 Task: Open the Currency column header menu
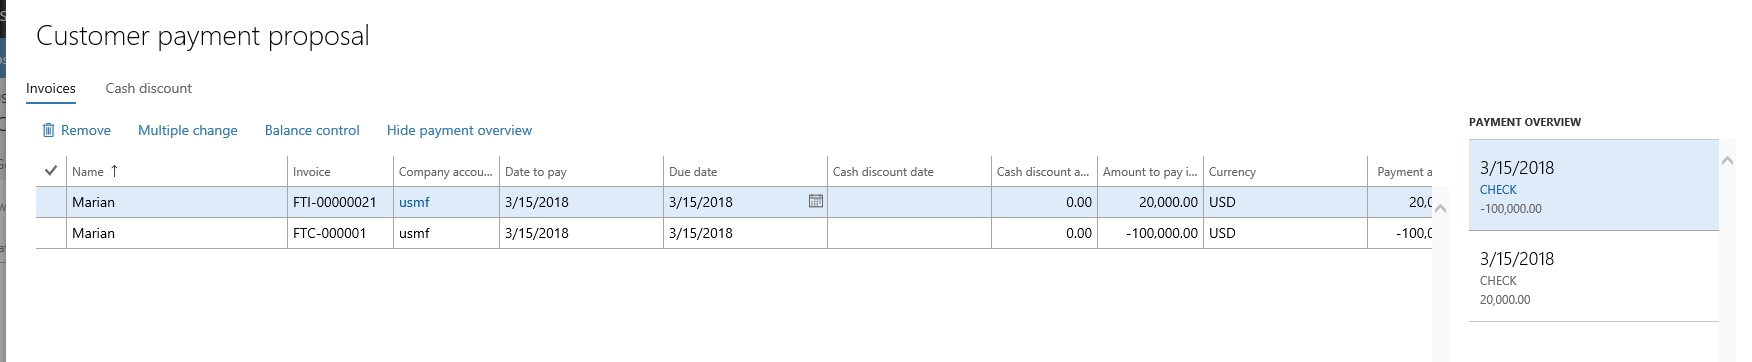(1285, 171)
